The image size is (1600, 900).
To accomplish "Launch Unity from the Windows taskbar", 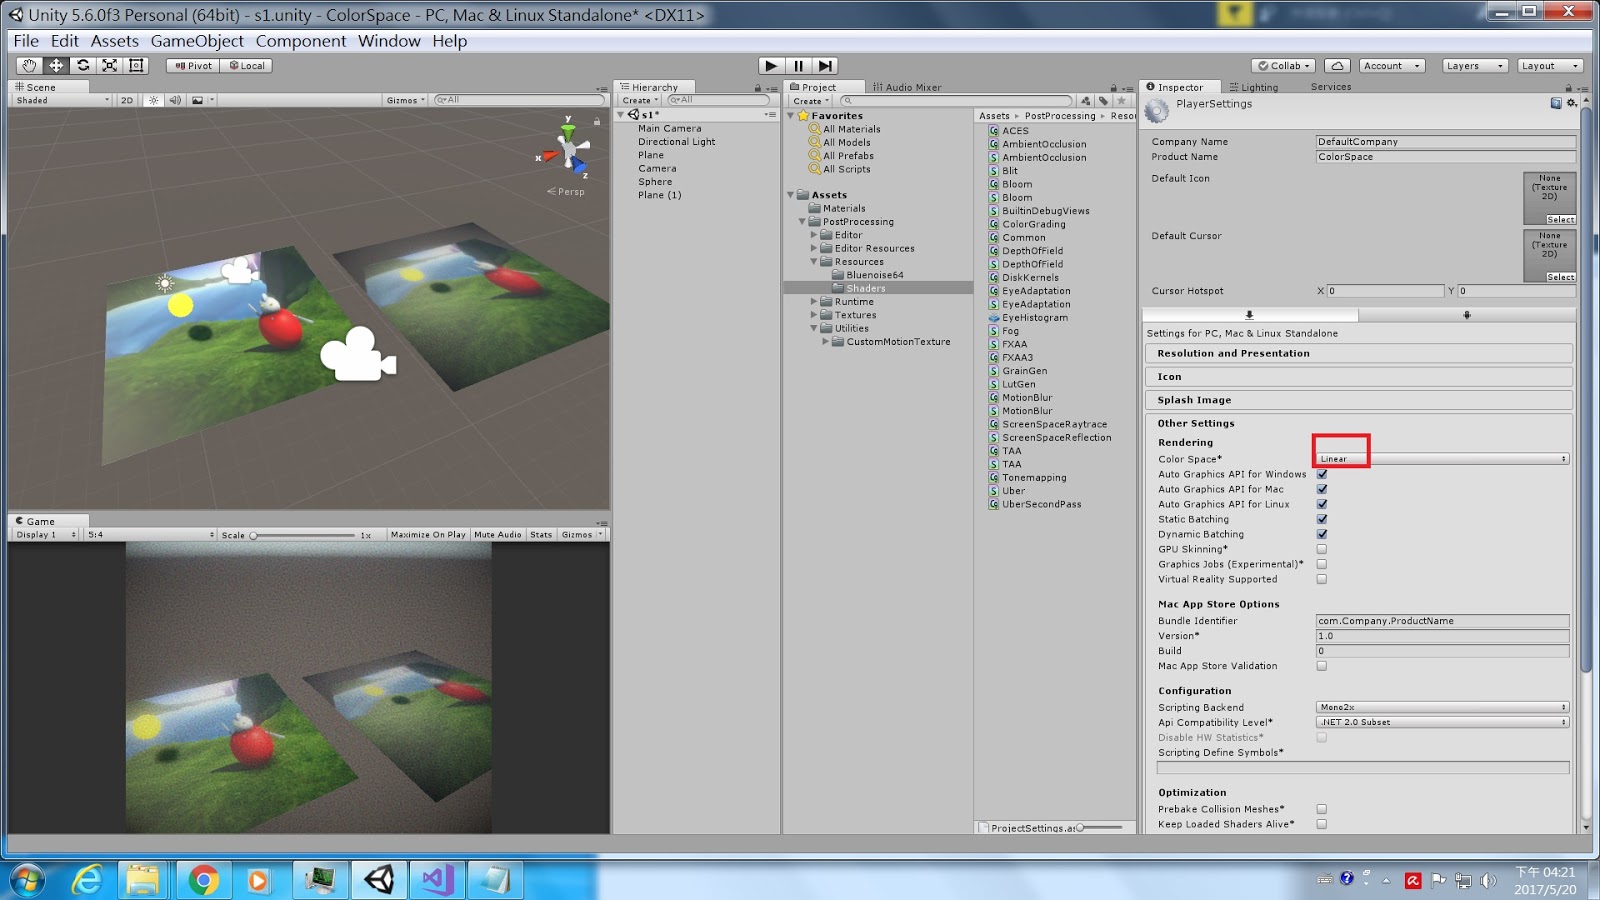I will click(379, 879).
